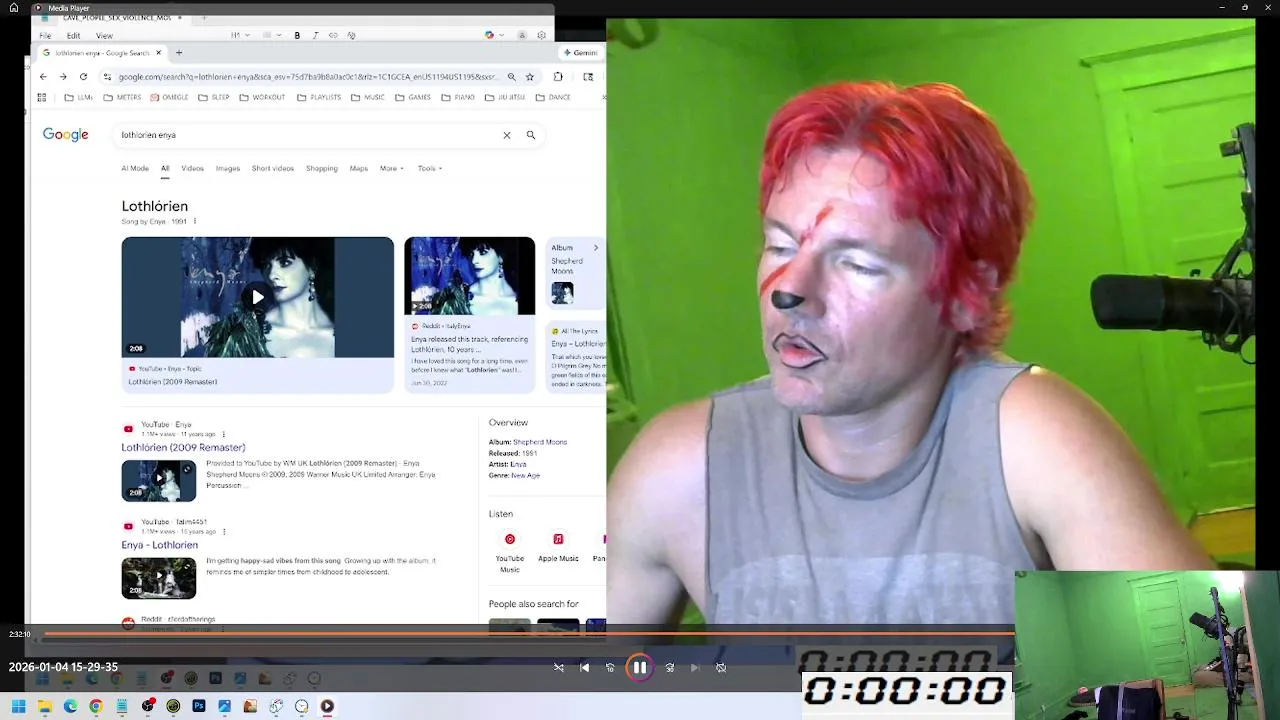Image resolution: width=1280 pixels, height=720 pixels.
Task: Click the 'Shepherd Moons' album link in Overview
Action: tap(540, 442)
